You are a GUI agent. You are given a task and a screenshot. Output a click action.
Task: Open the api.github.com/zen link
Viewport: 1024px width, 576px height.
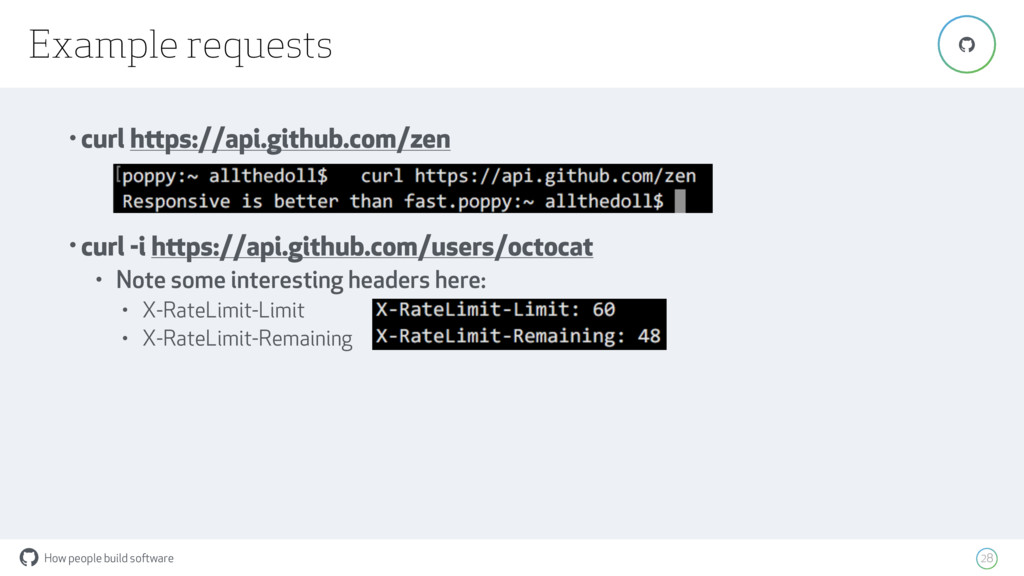click(290, 139)
